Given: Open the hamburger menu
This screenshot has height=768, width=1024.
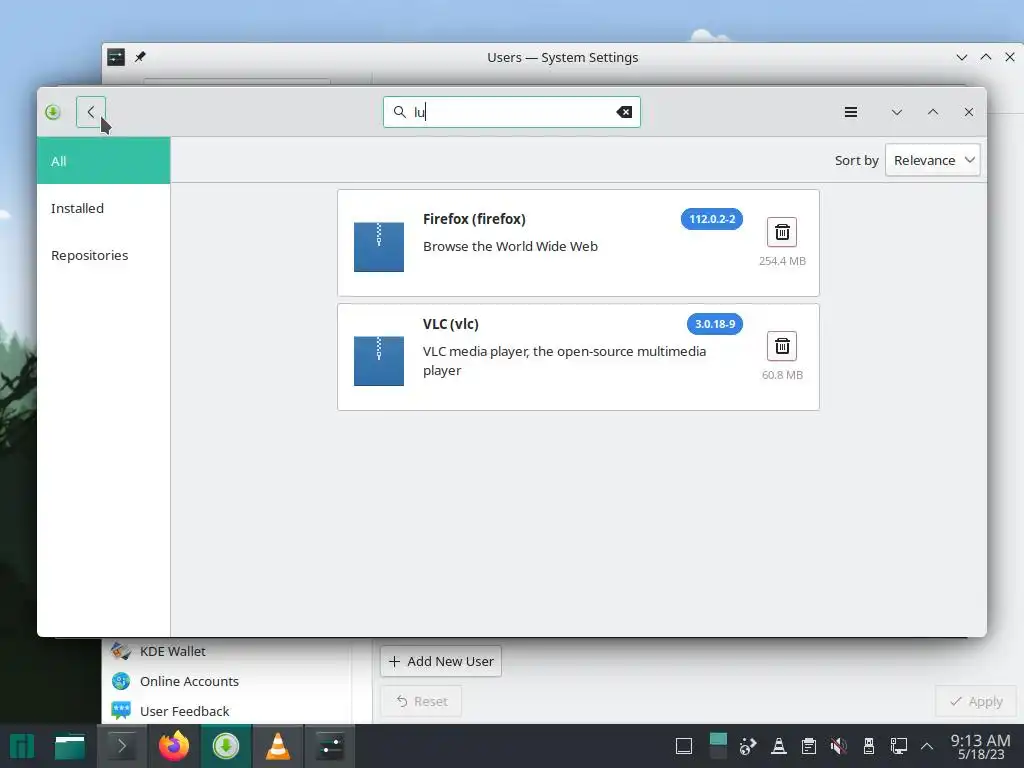Looking at the screenshot, I should [x=850, y=112].
